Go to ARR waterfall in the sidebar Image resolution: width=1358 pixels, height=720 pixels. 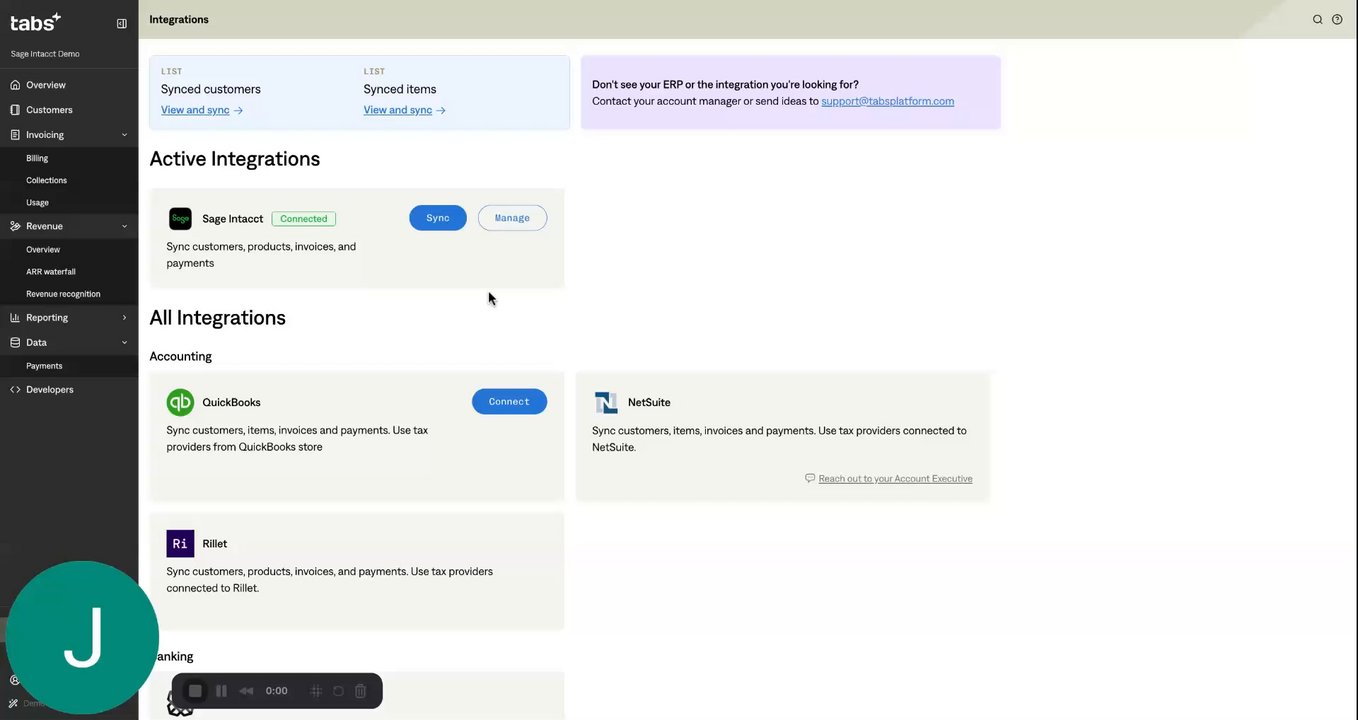[x=51, y=272]
